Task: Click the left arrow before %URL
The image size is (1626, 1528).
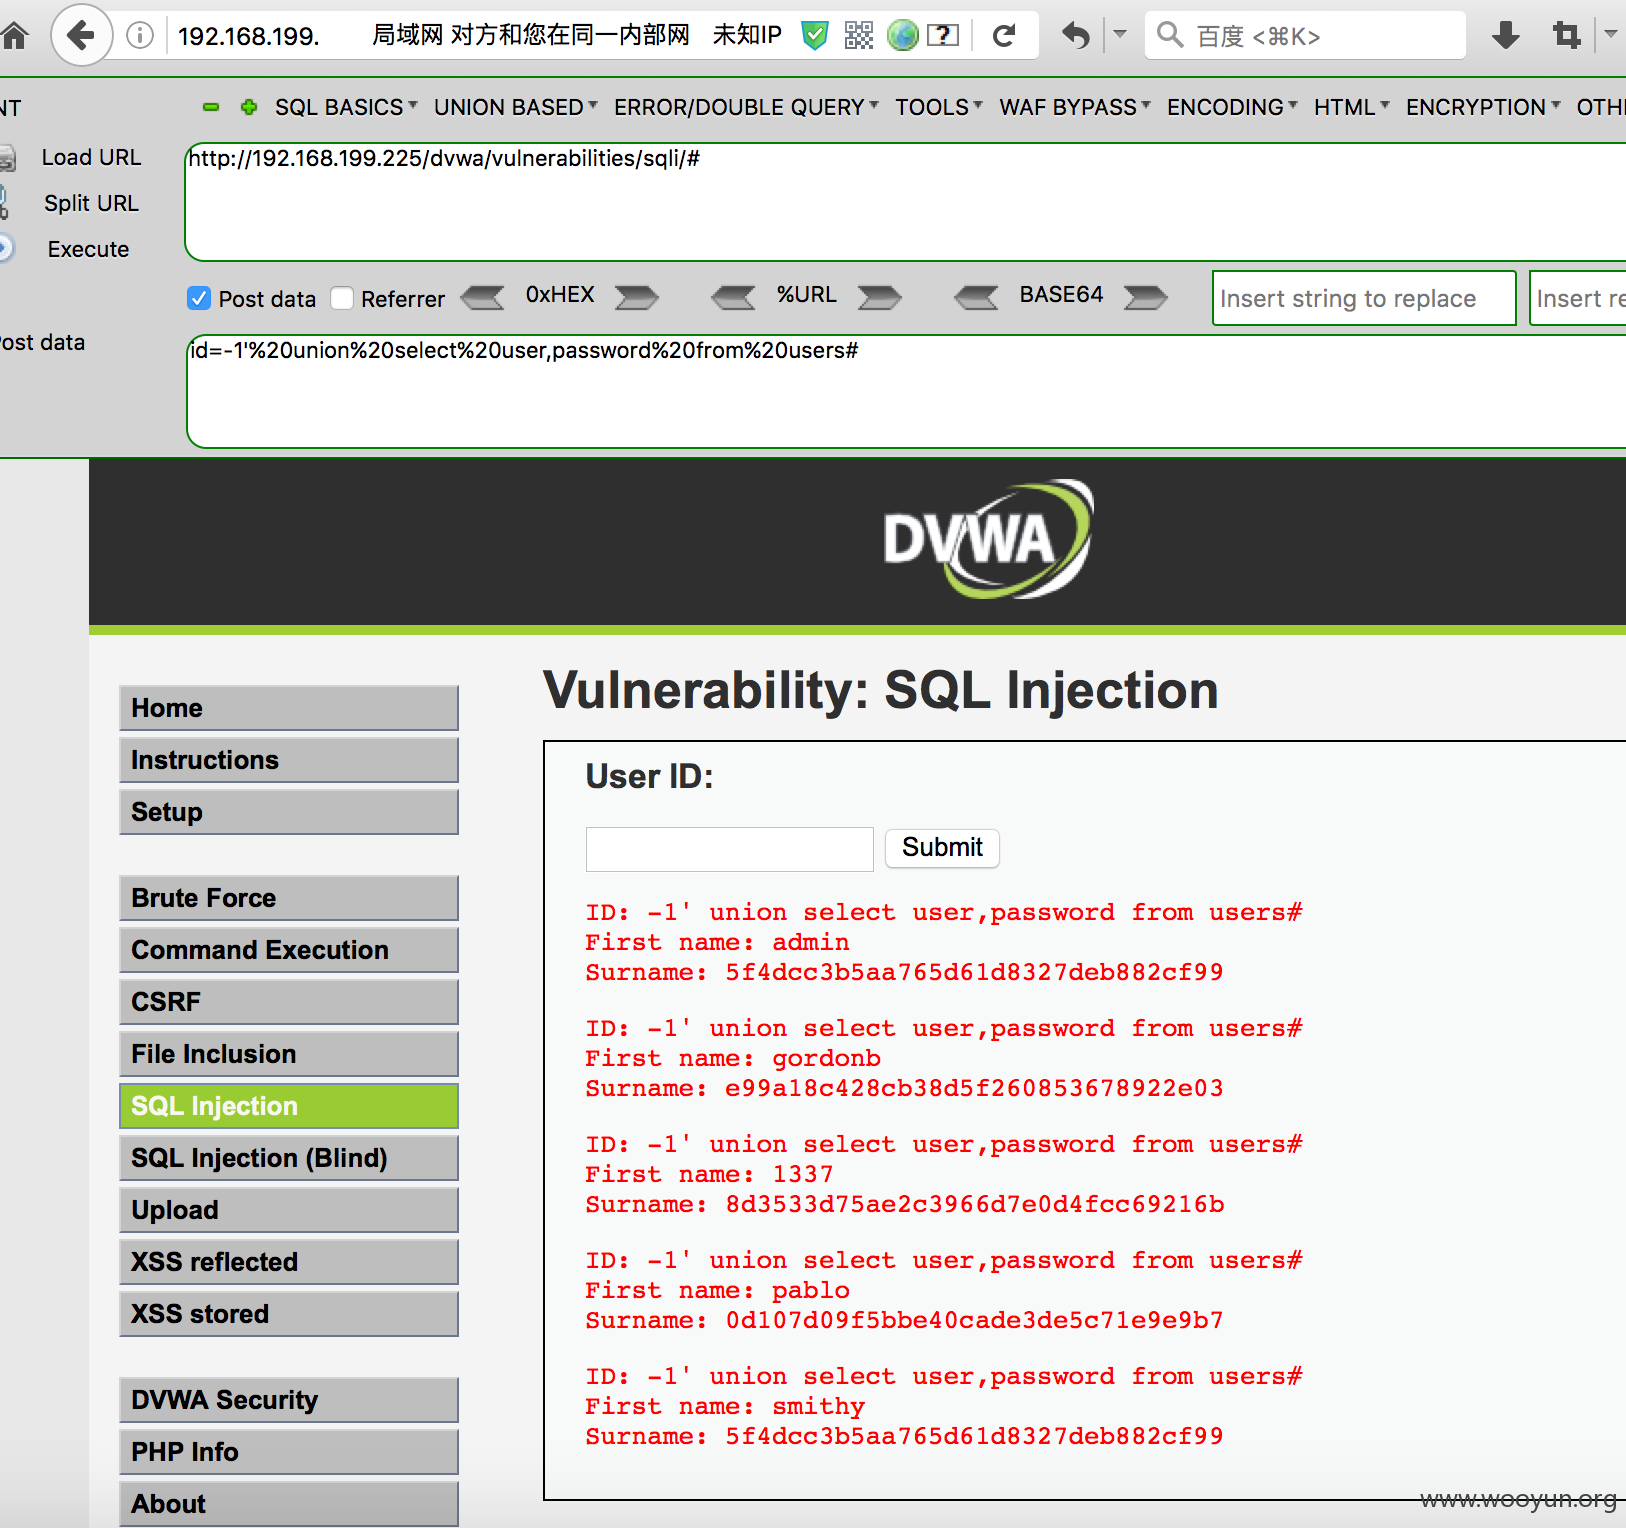Action: point(733,297)
